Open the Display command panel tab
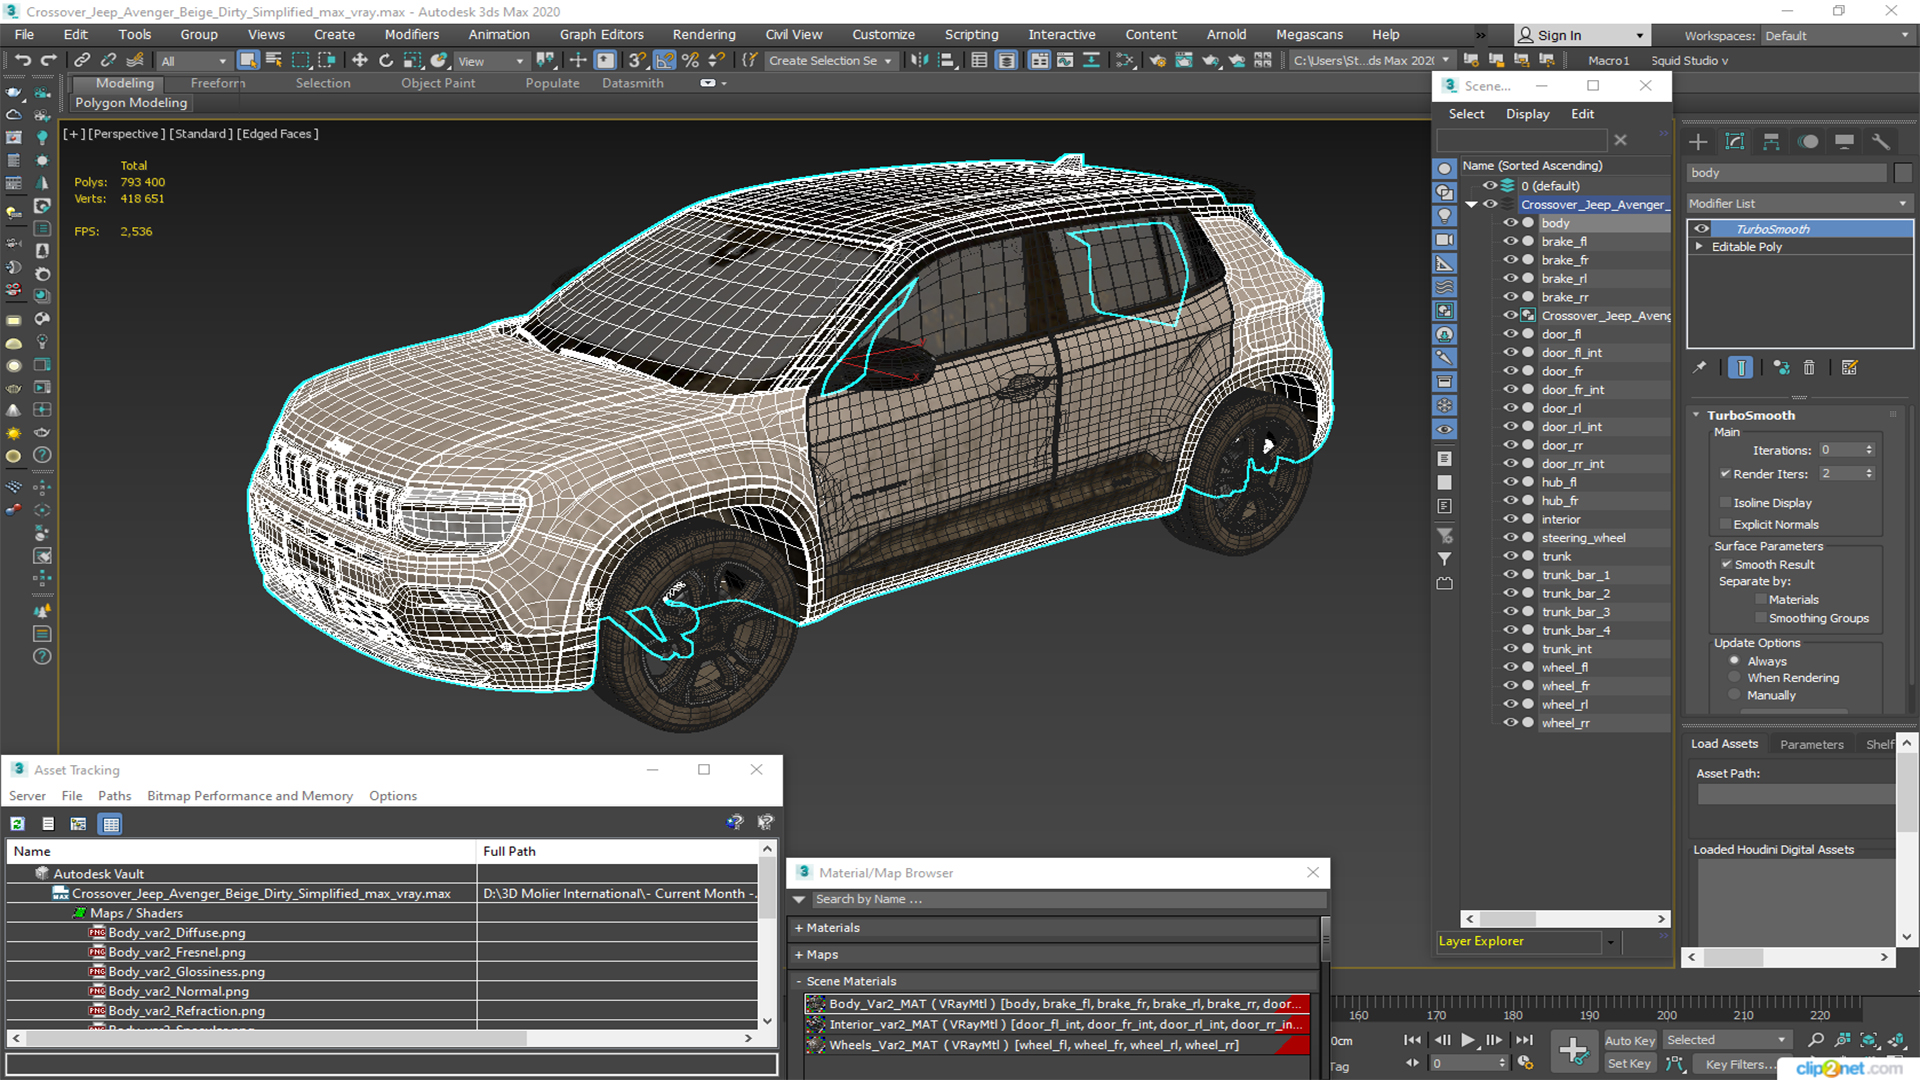Screen dimensions: 1920x1080 coord(1844,142)
